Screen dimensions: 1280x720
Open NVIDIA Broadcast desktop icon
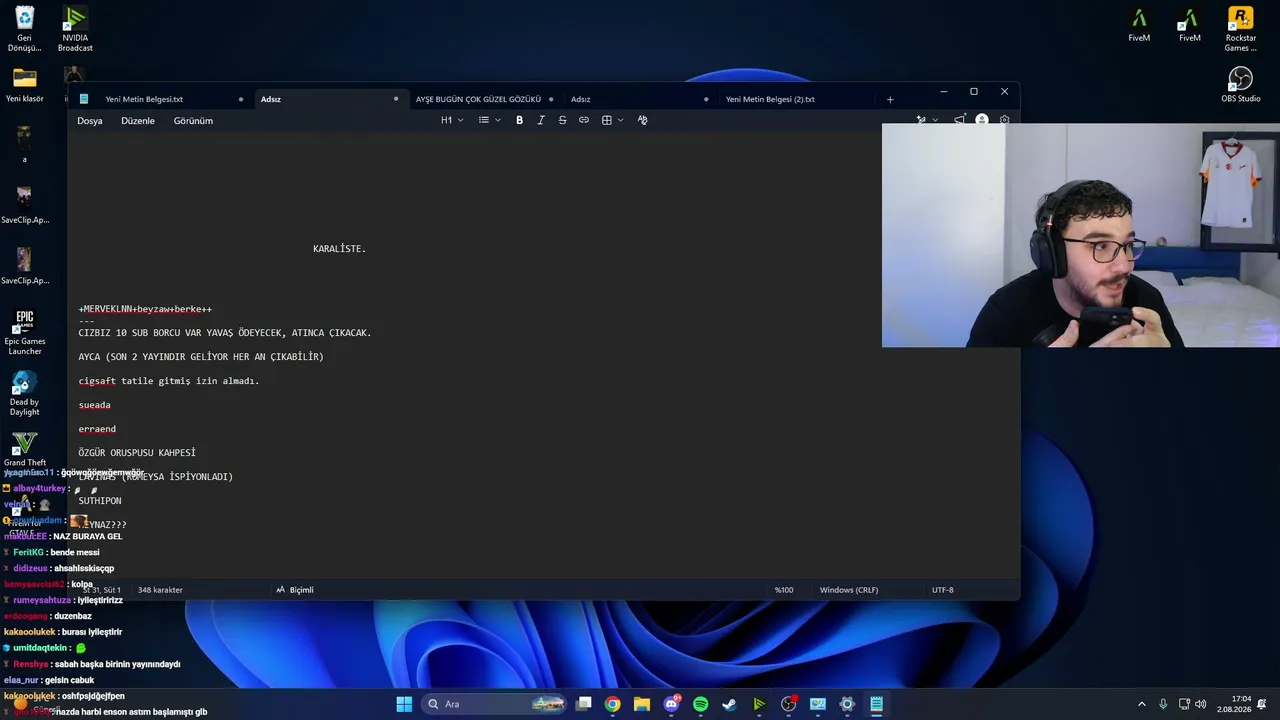click(x=75, y=29)
